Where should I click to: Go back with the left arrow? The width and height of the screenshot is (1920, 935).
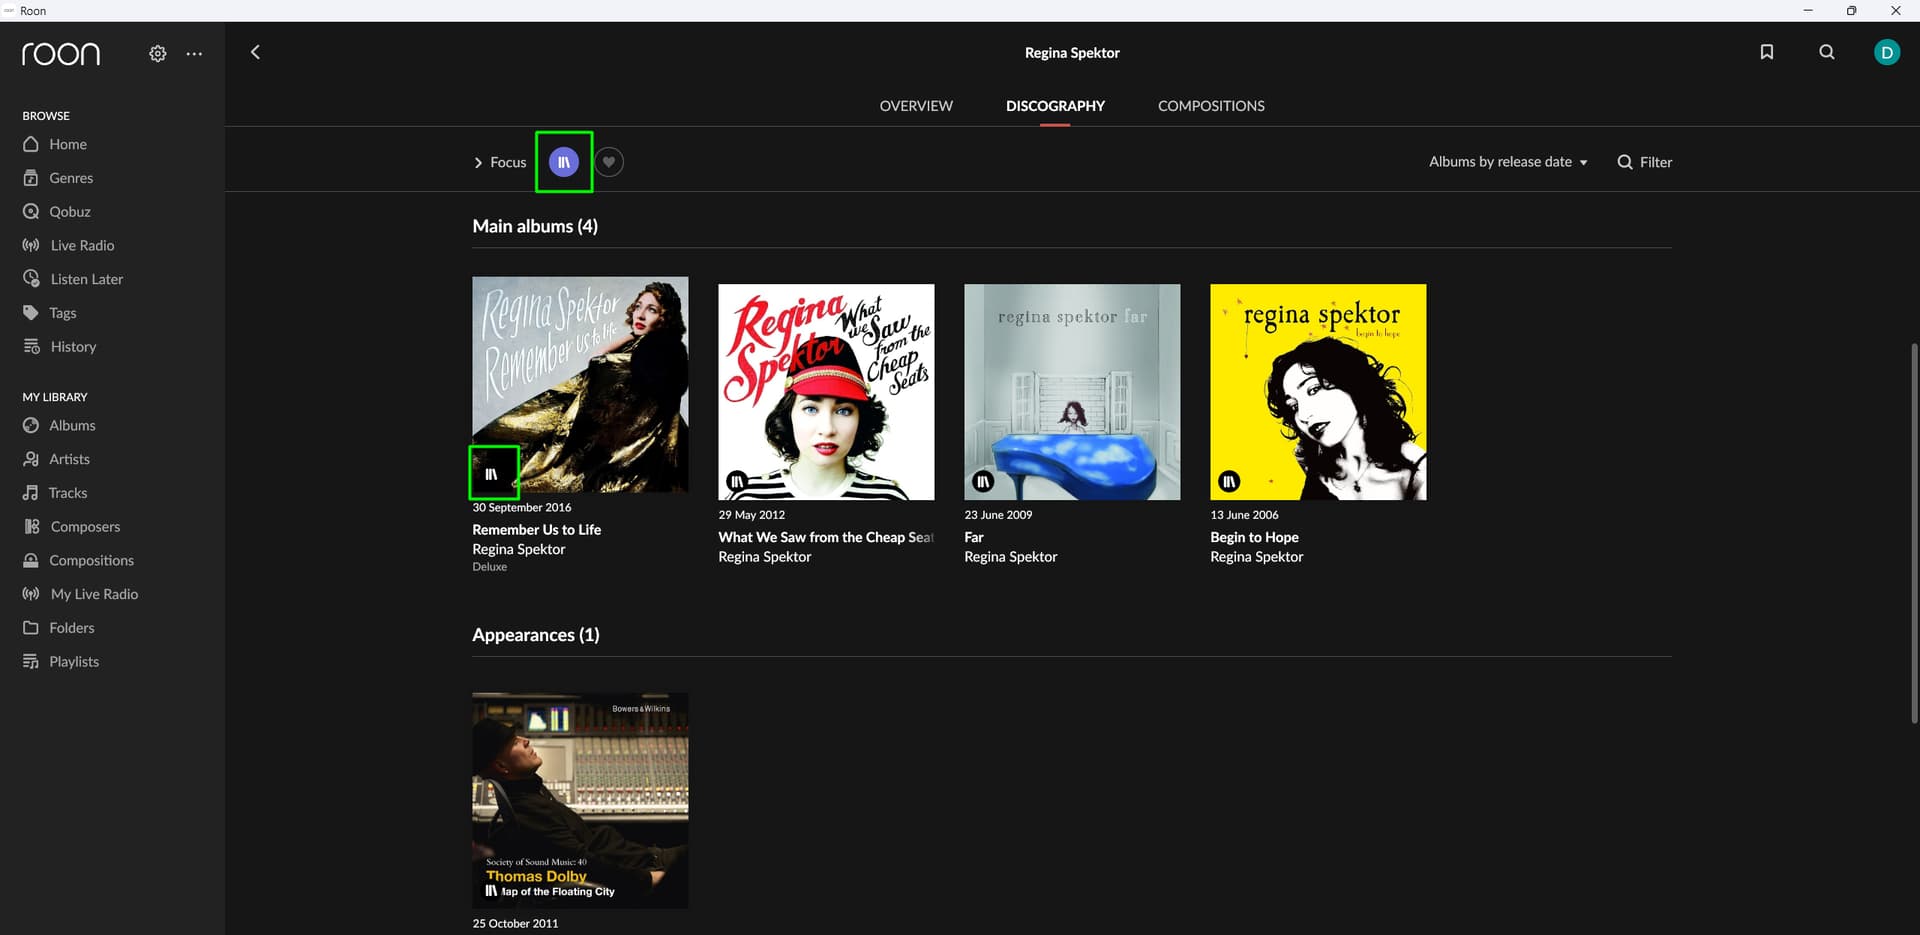(x=255, y=52)
